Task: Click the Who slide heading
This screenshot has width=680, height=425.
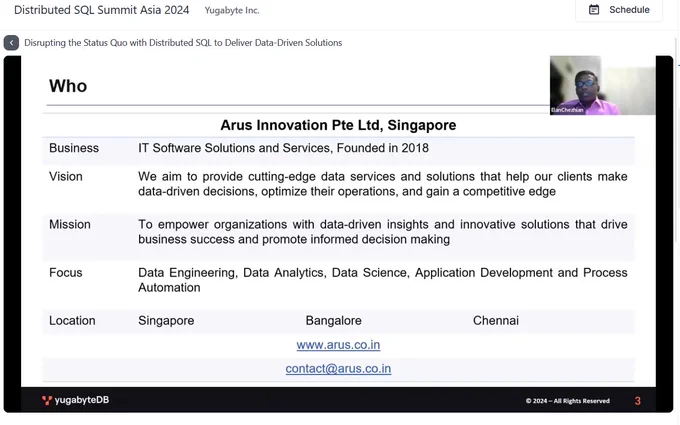Action: click(x=68, y=86)
